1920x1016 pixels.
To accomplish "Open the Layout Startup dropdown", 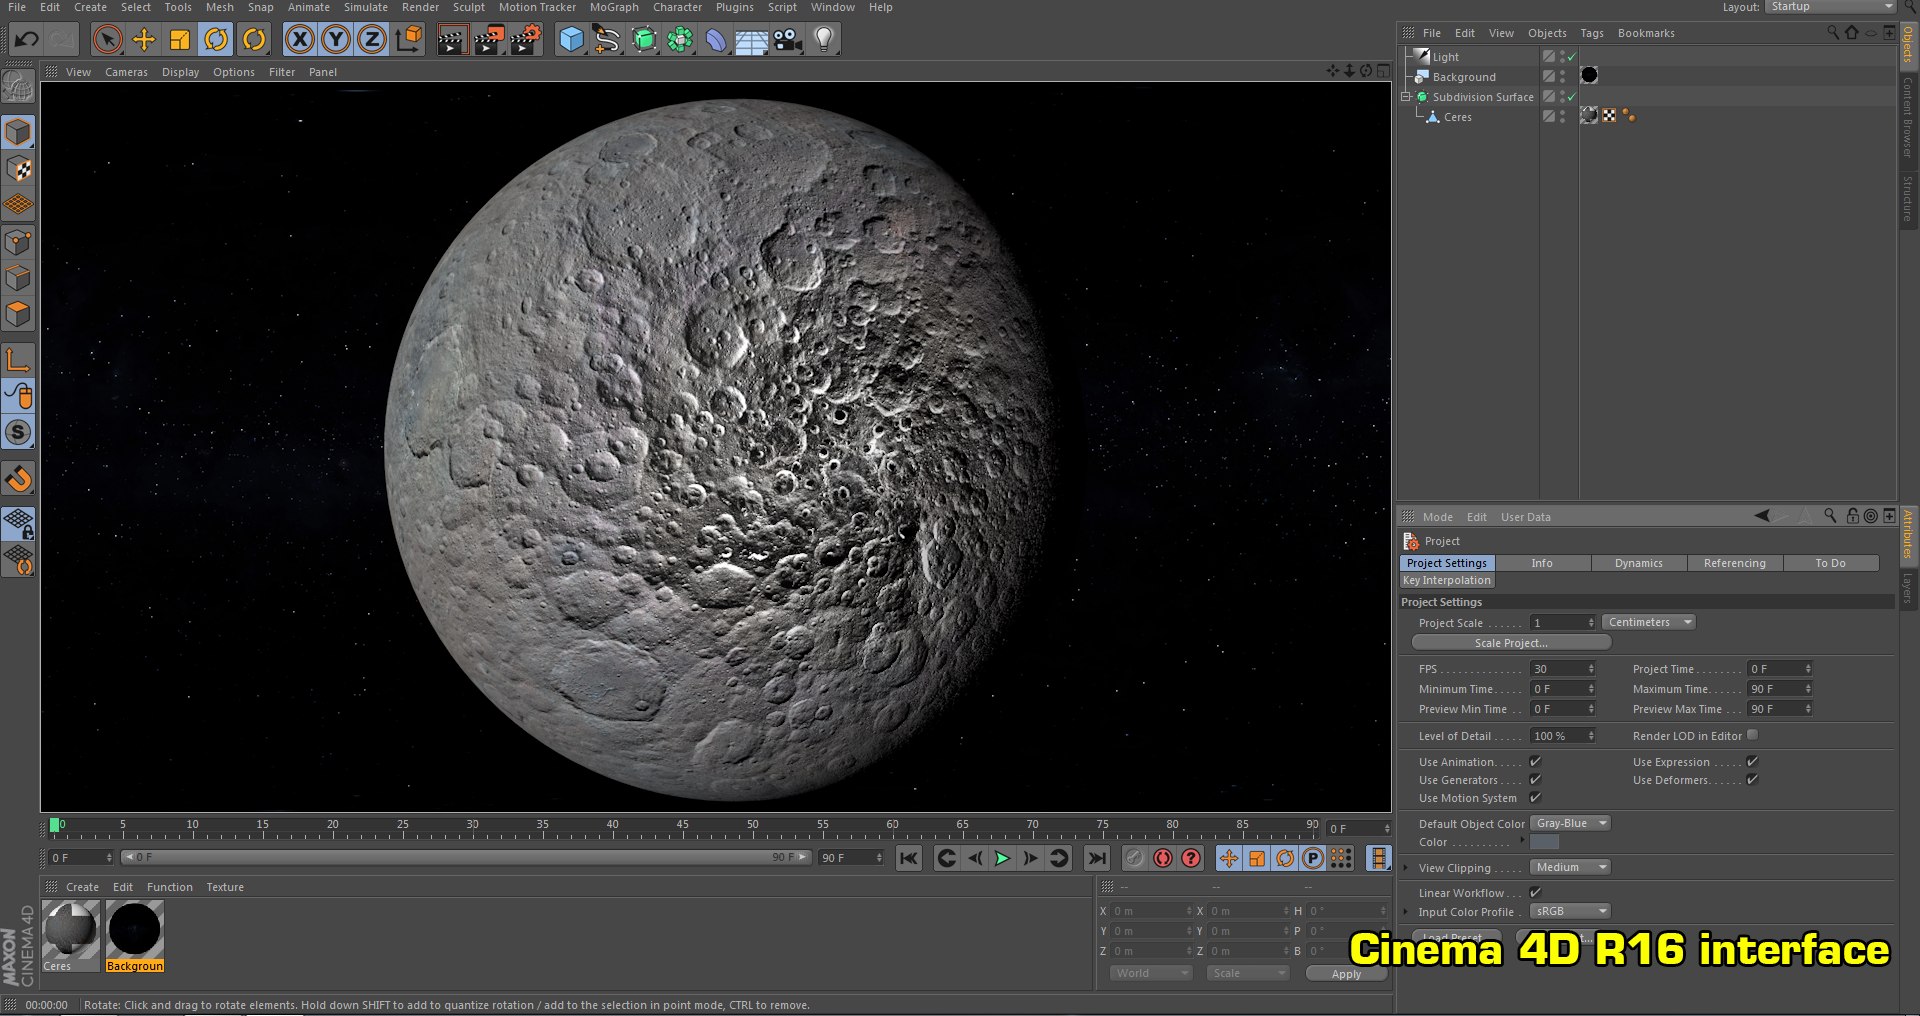I will click(1830, 7).
